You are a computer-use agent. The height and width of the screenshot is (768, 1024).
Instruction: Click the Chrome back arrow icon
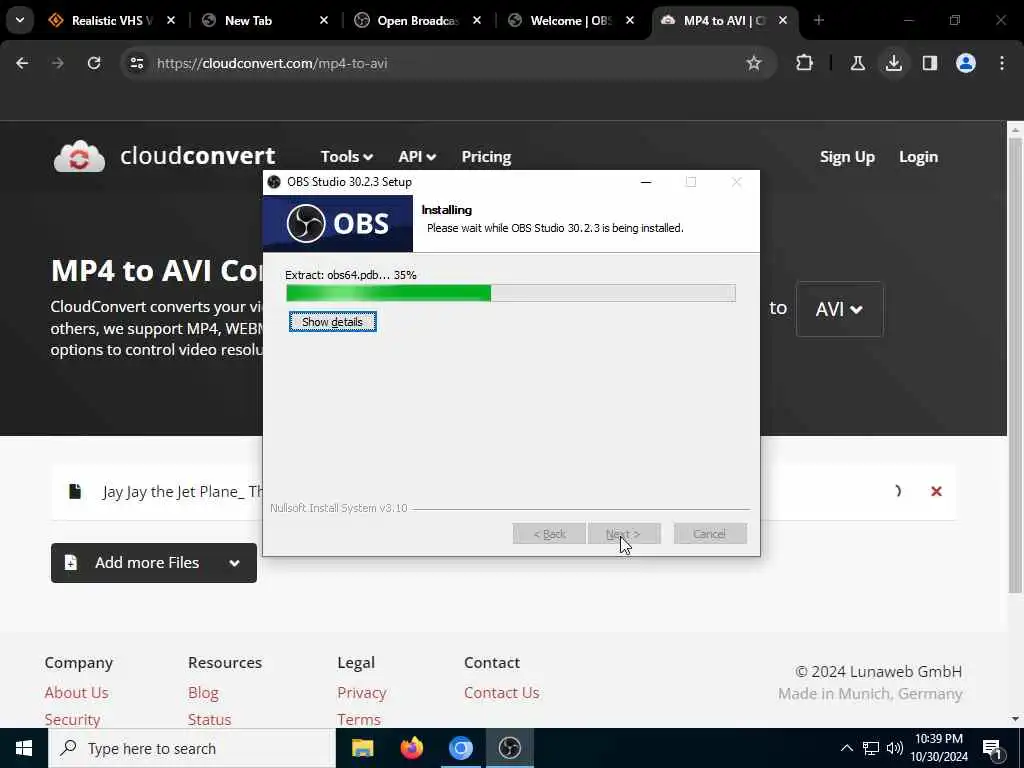(x=22, y=63)
